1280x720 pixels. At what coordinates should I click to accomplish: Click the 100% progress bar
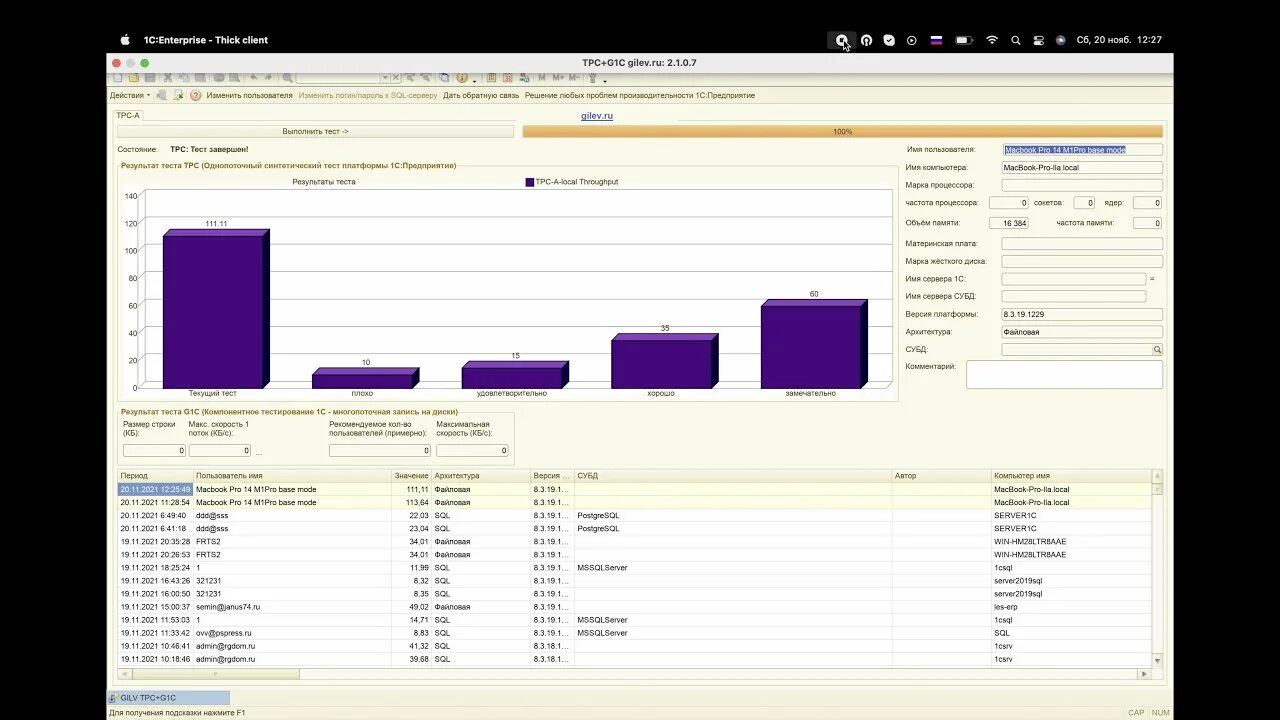pyautogui.click(x=842, y=131)
